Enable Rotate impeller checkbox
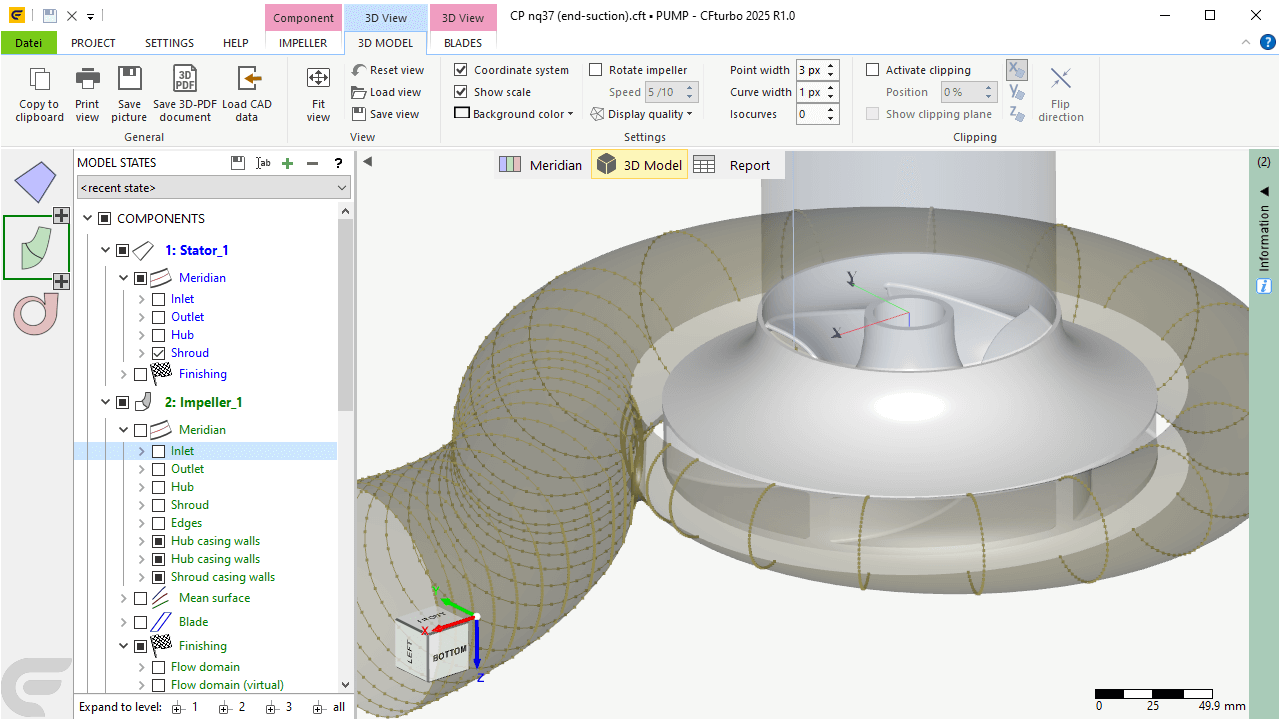1280x720 pixels. [596, 70]
